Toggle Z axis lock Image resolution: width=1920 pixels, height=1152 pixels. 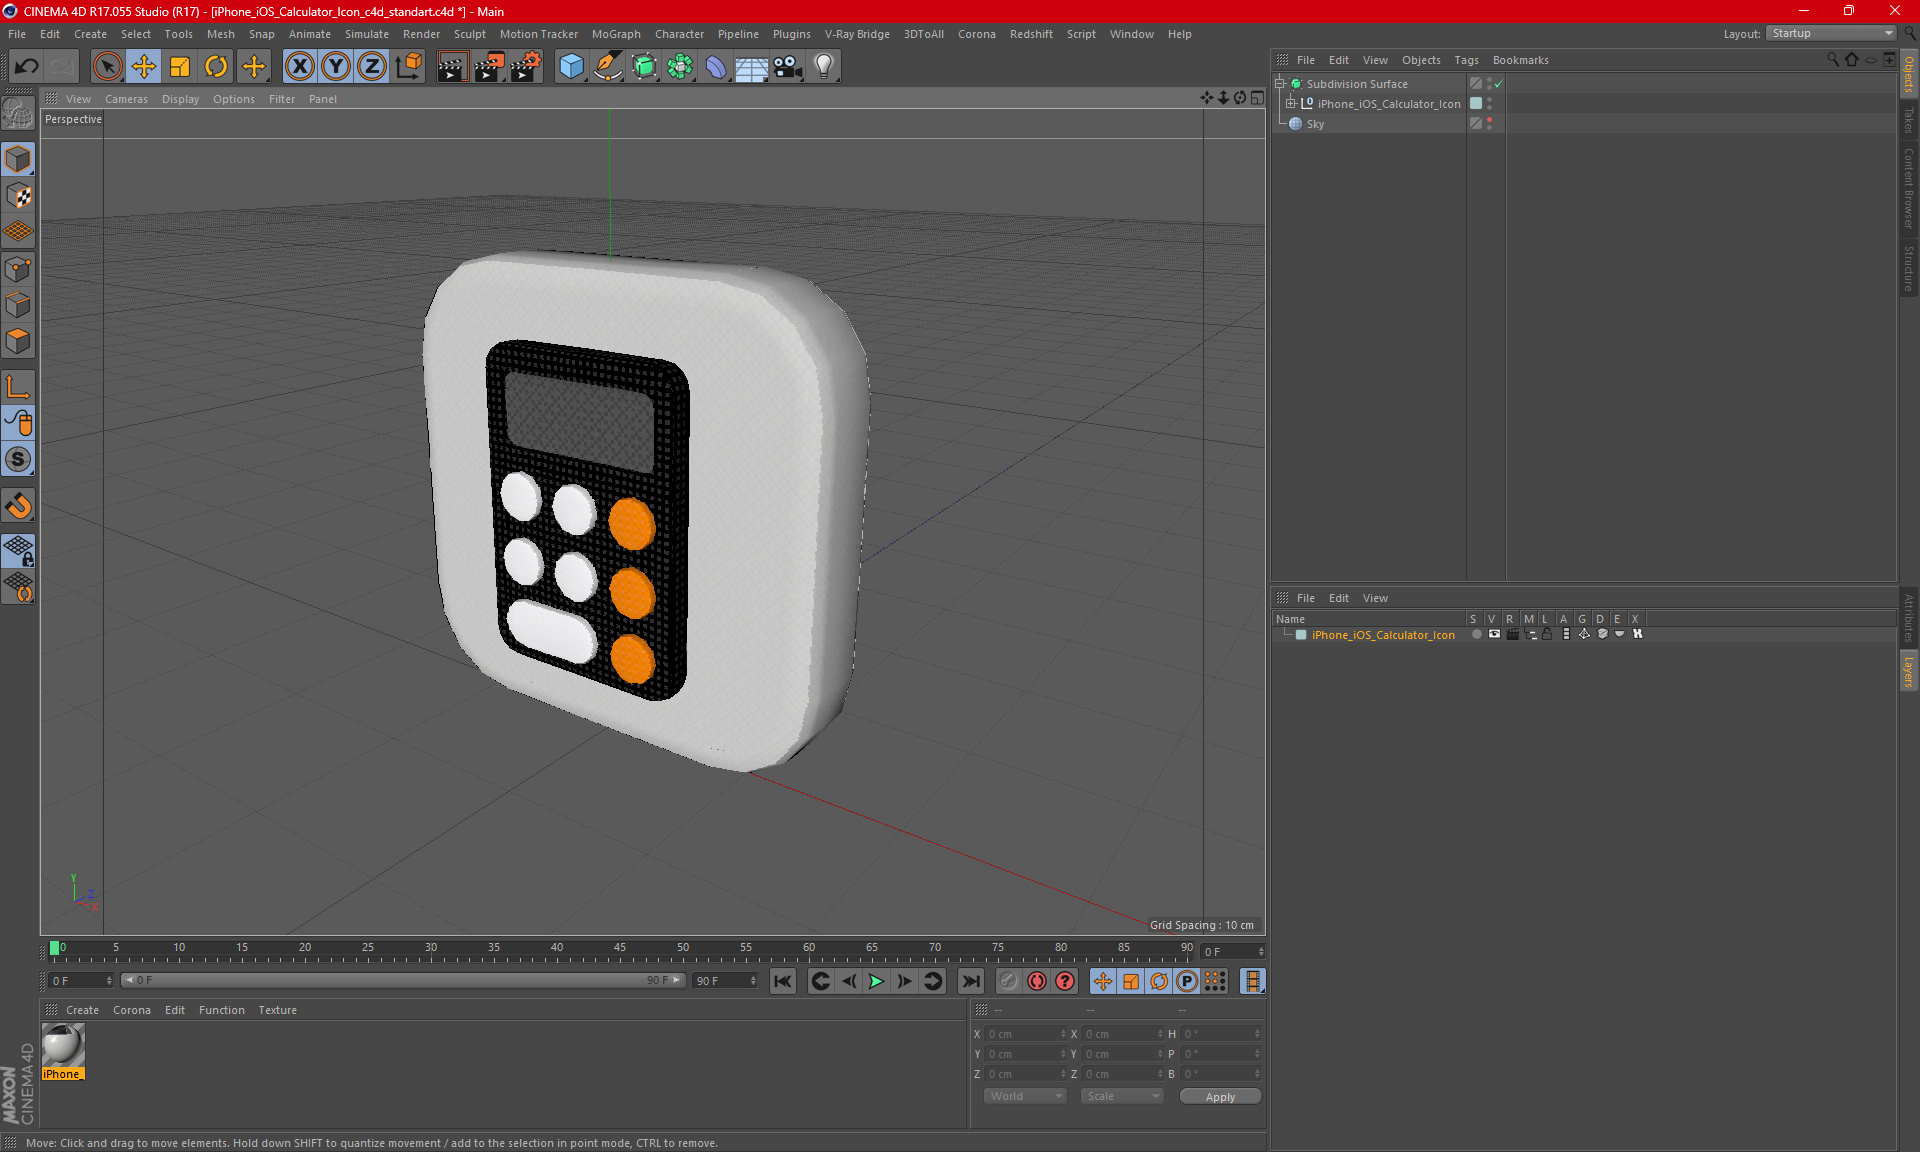[x=372, y=67]
